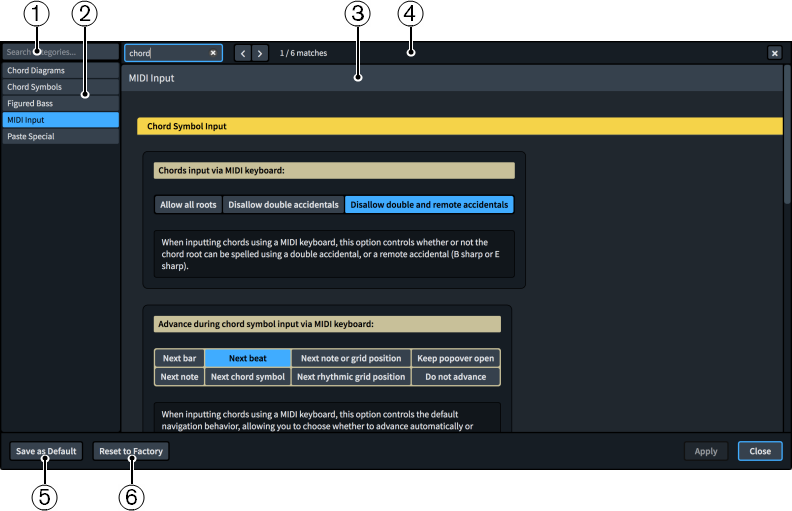The height and width of the screenshot is (511, 792).
Task: Open the Chord Diagrams category
Action: (61, 70)
